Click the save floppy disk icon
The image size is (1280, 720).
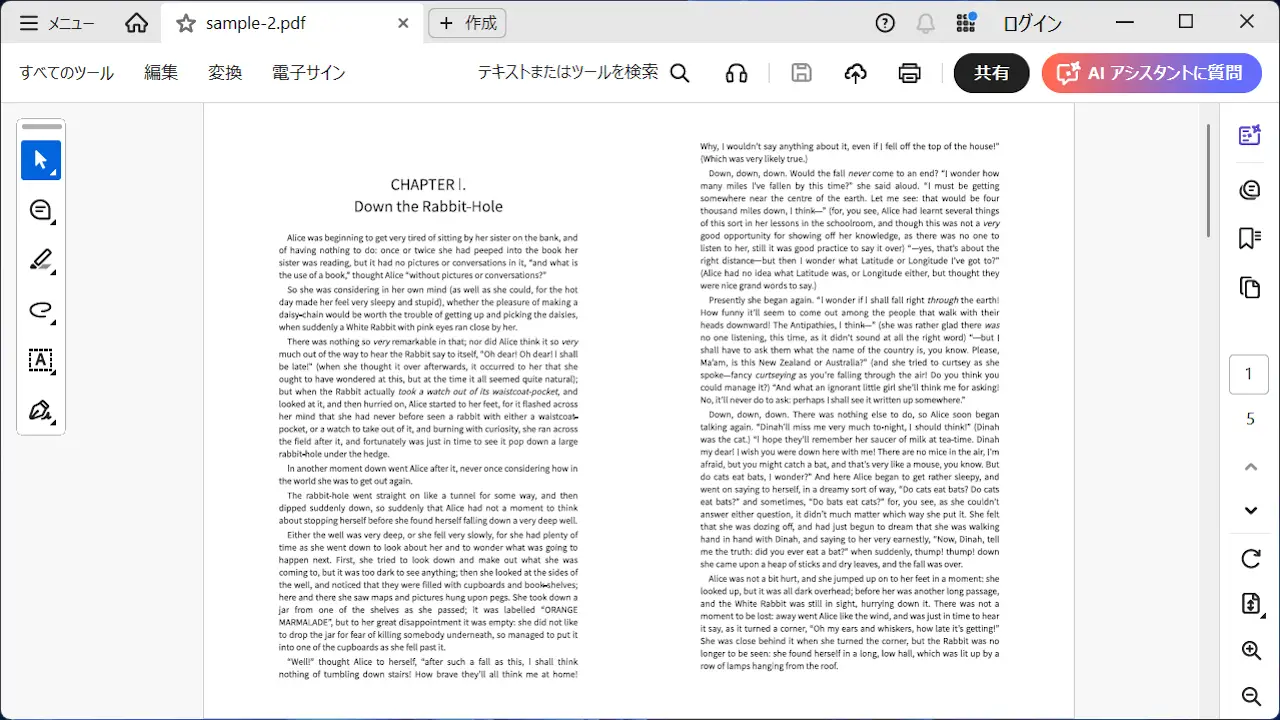pos(801,73)
